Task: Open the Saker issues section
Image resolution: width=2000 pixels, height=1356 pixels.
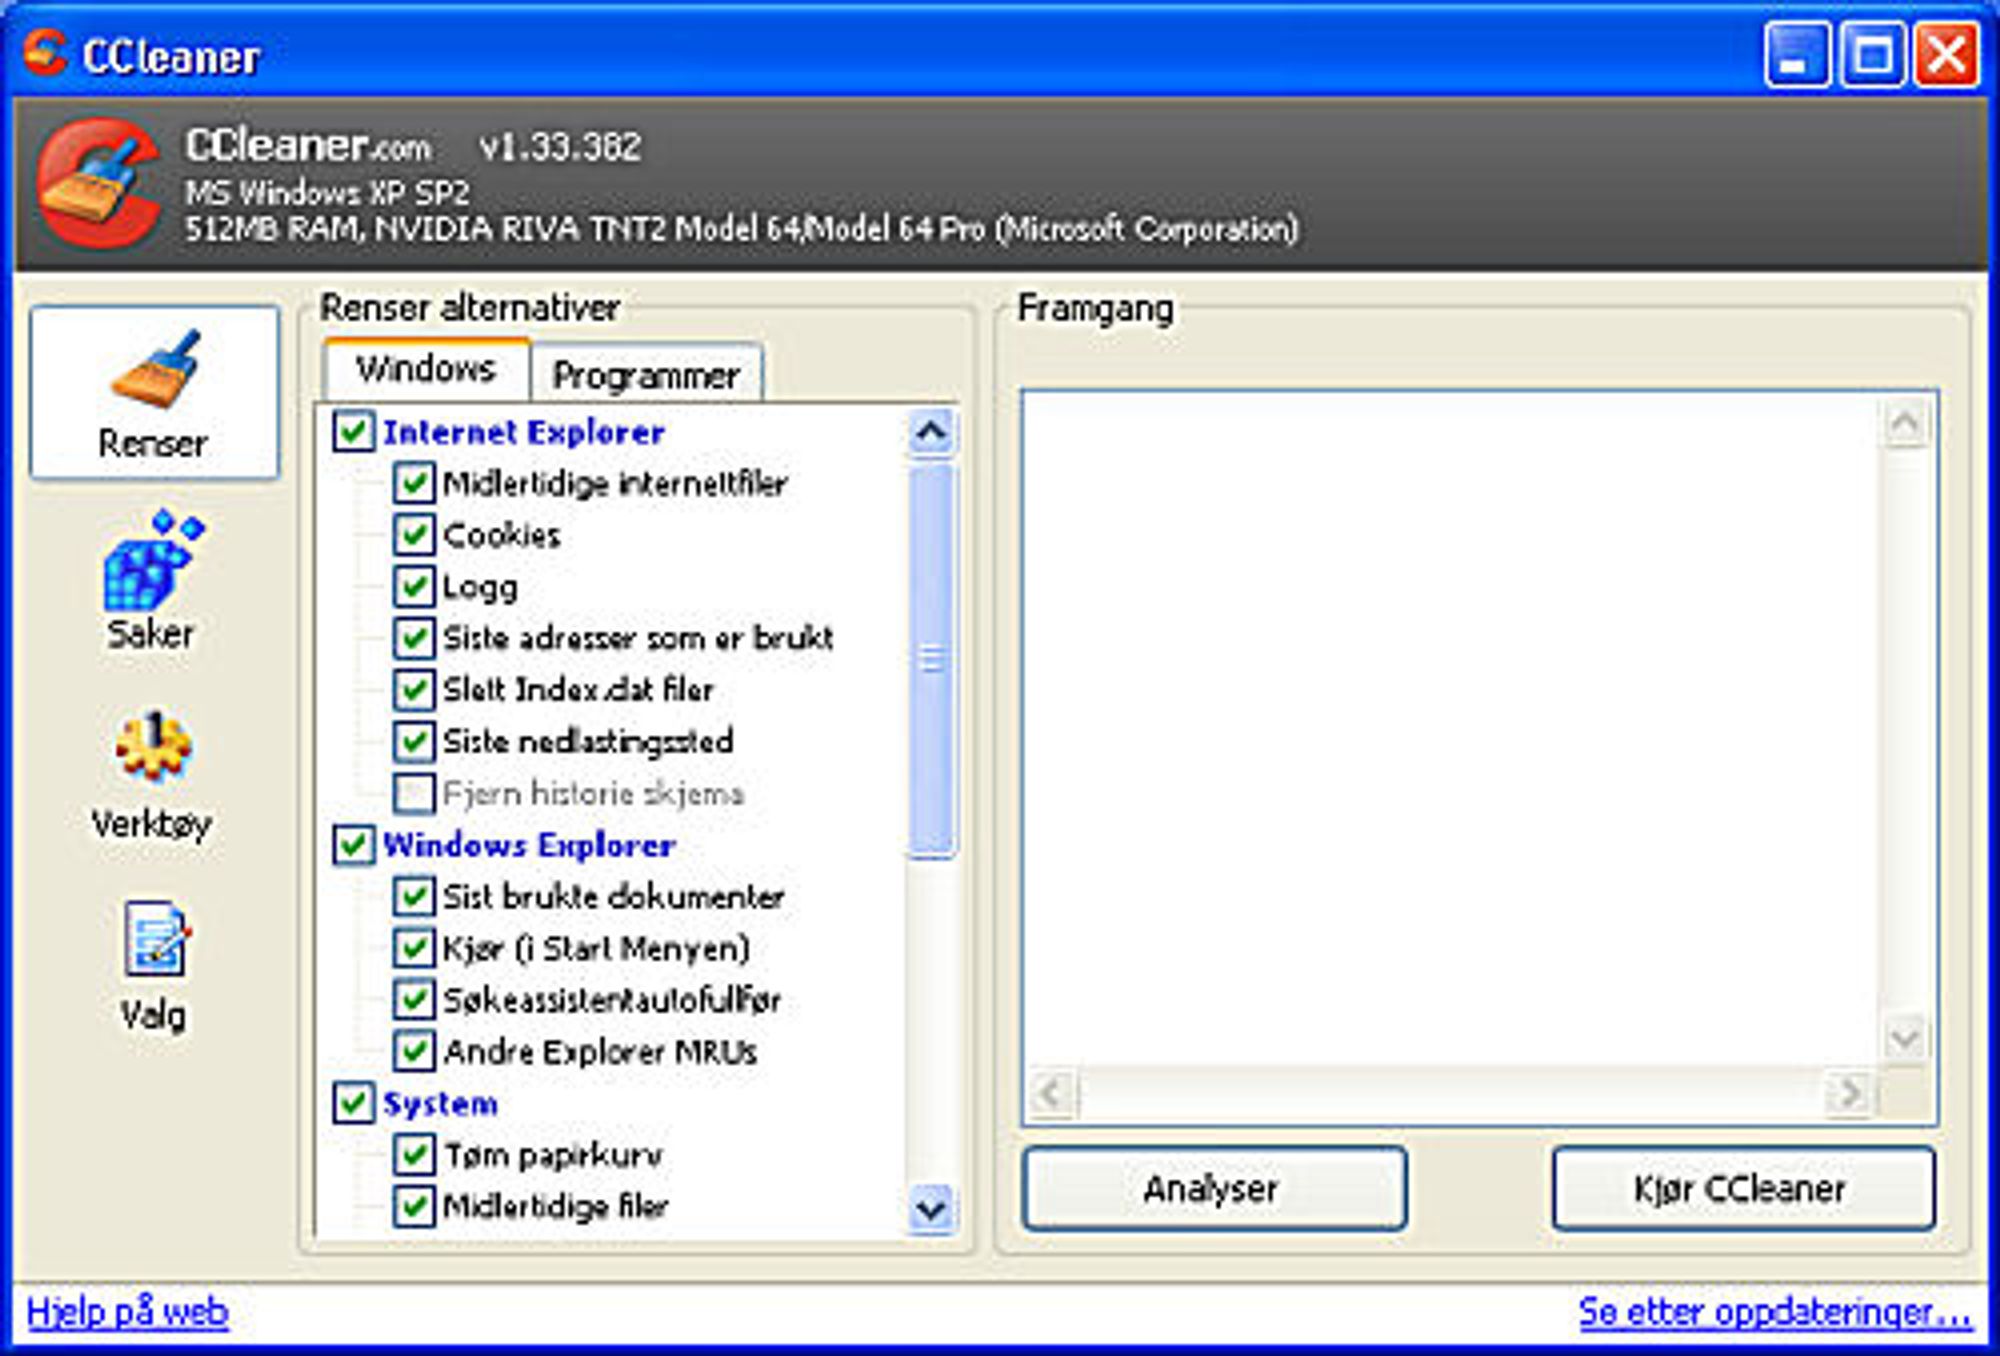Action: (152, 582)
